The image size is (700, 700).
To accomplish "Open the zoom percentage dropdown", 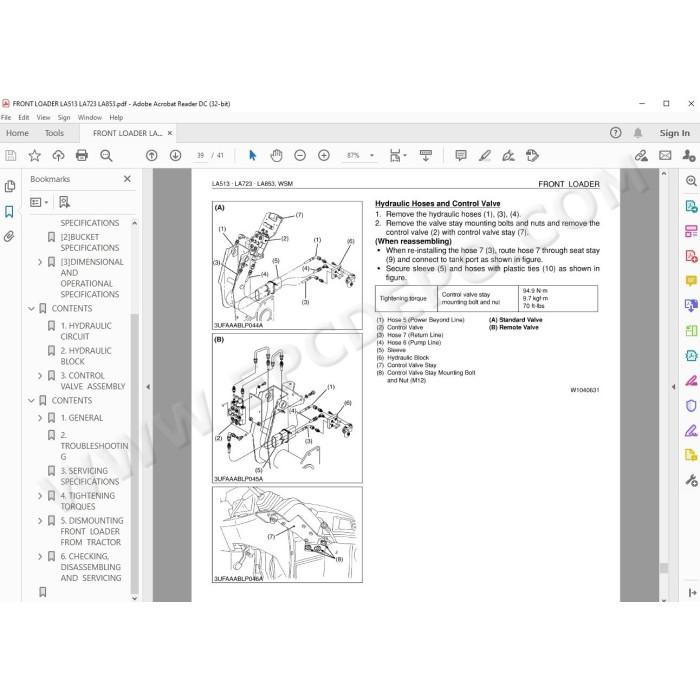I will coord(371,155).
